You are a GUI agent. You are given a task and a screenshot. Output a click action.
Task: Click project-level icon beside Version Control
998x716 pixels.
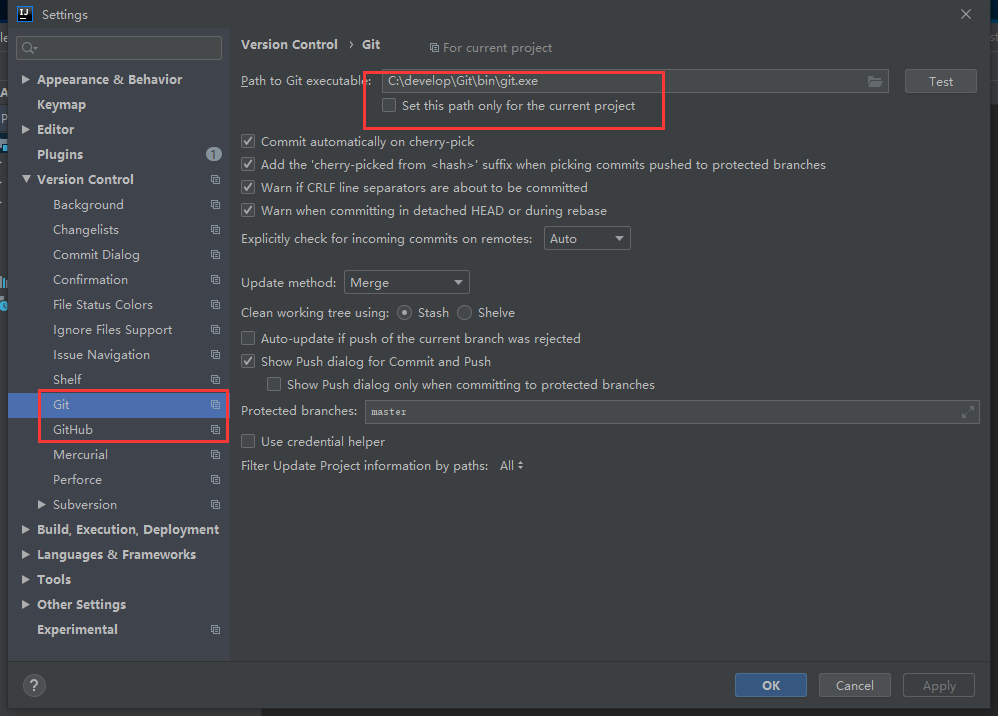coord(216,179)
